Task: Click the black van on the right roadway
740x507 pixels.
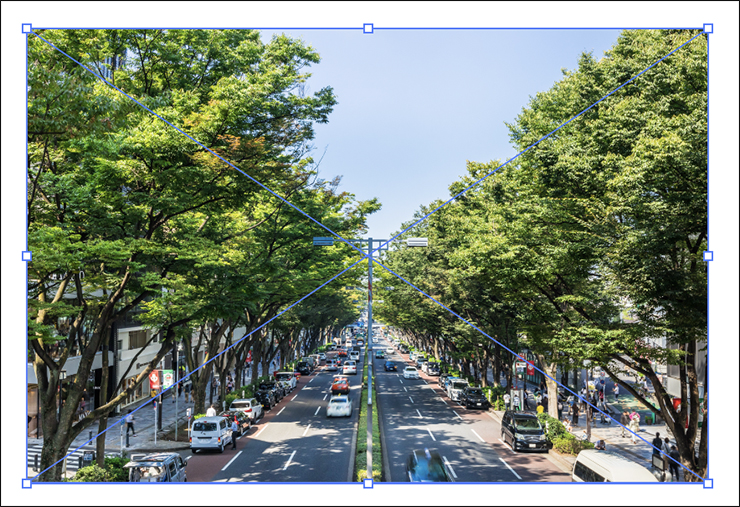Action: tap(523, 430)
